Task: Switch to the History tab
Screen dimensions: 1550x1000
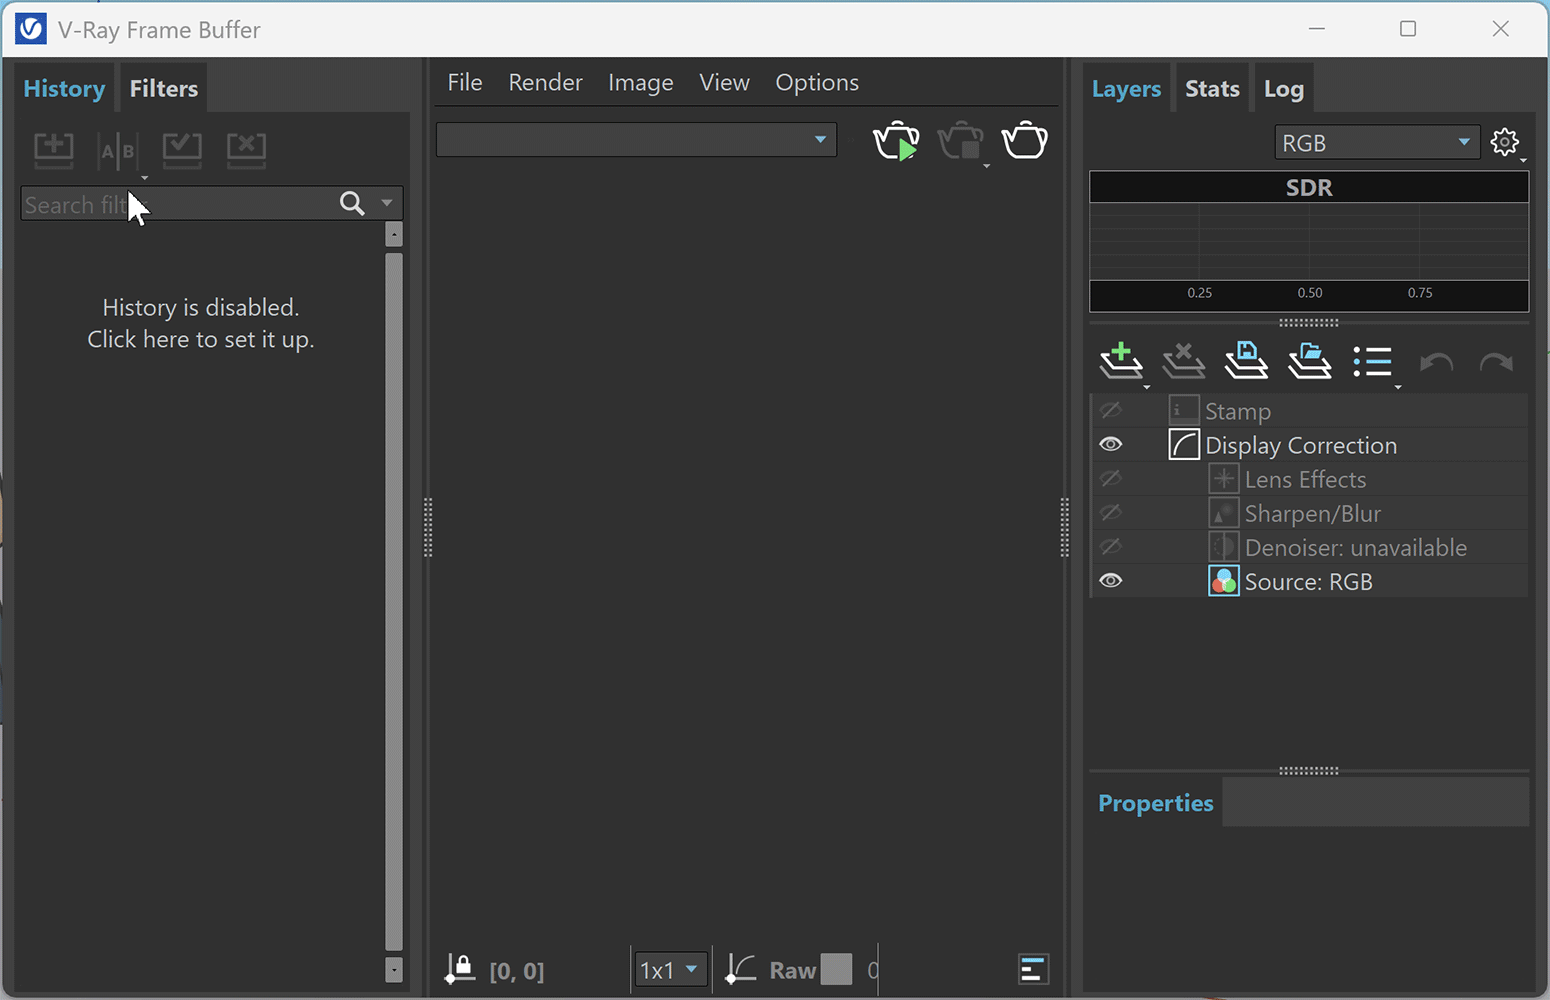Action: coord(64,88)
